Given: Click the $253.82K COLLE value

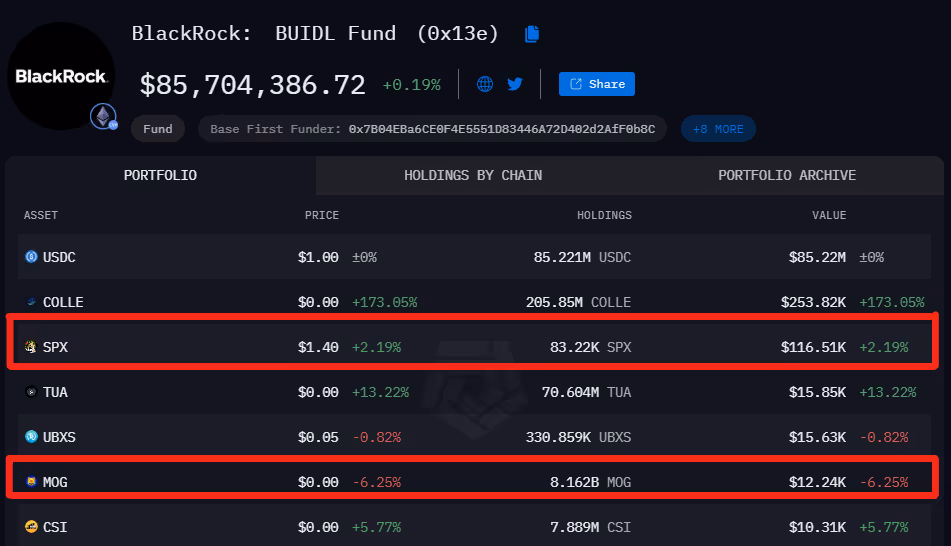Looking at the screenshot, I should point(813,302).
